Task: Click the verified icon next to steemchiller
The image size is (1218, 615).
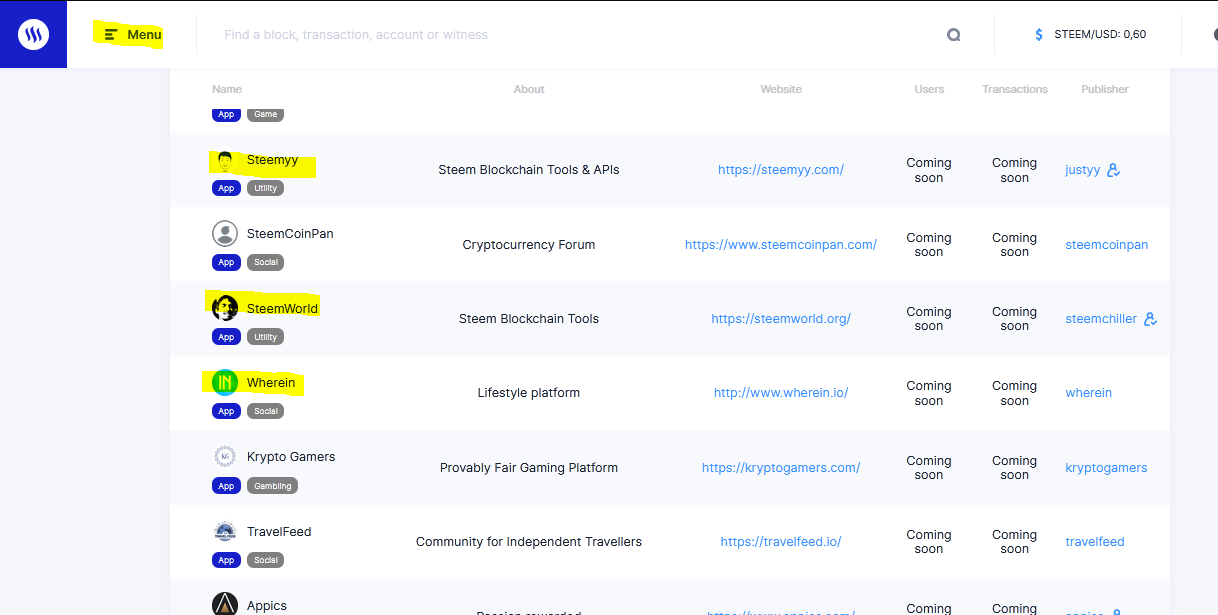Action: pyautogui.click(x=1150, y=319)
